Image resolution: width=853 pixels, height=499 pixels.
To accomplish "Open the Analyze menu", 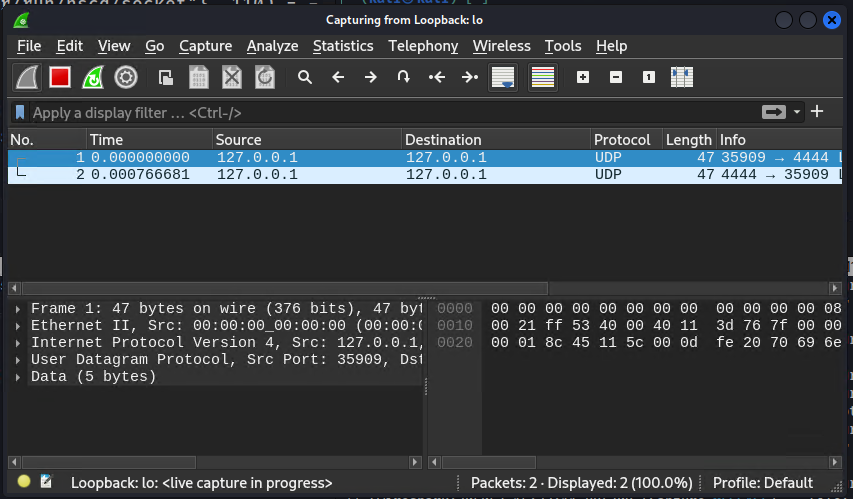I will click(272, 46).
